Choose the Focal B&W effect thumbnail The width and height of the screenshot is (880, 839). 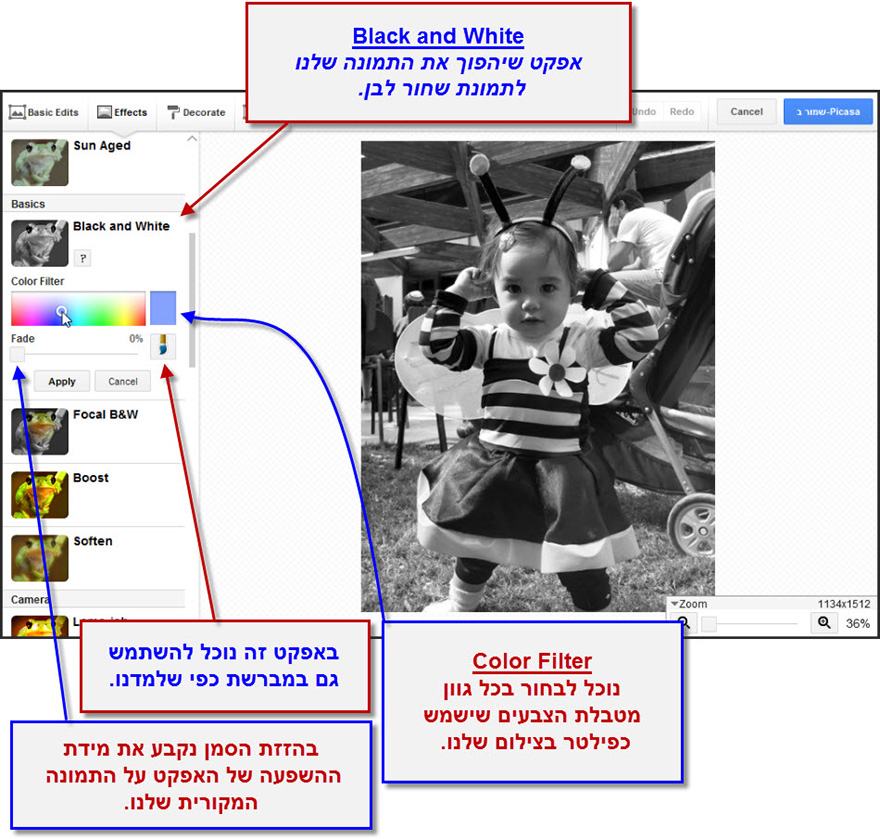(x=40, y=431)
